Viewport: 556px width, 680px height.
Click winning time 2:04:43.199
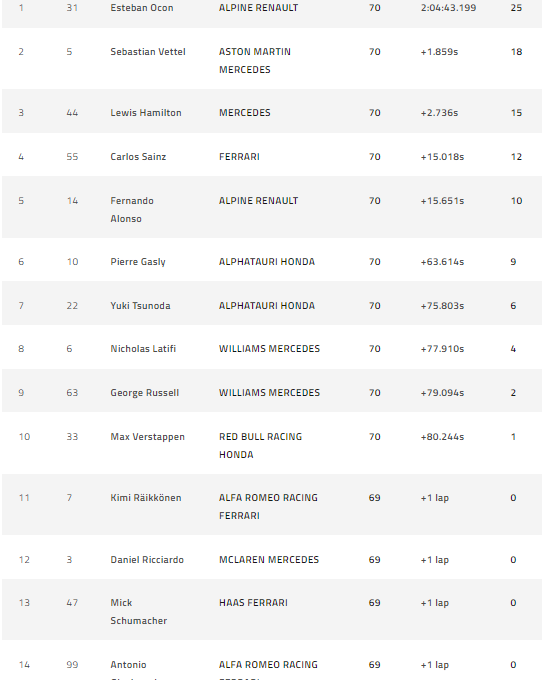448,8
